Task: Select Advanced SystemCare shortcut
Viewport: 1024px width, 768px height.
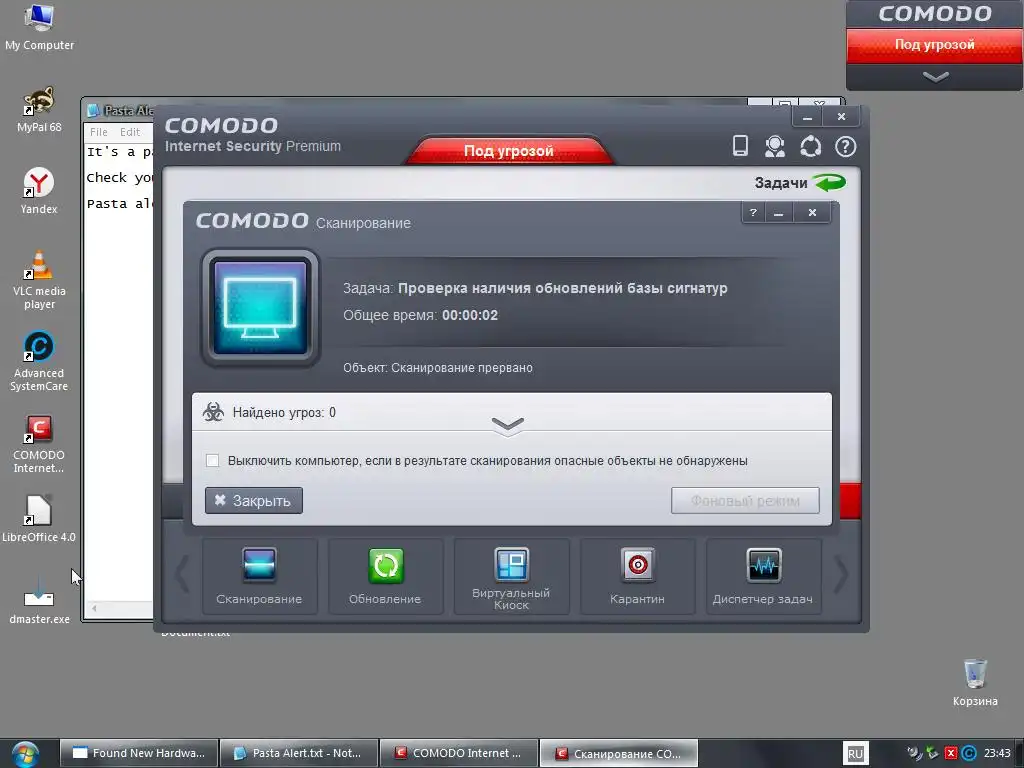Action: tap(39, 362)
